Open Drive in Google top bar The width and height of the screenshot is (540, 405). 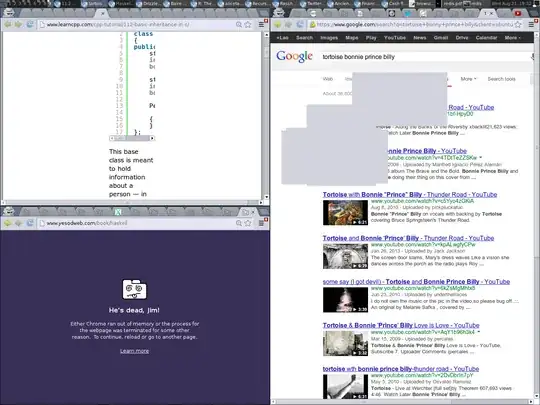pyautogui.click(x=462, y=38)
